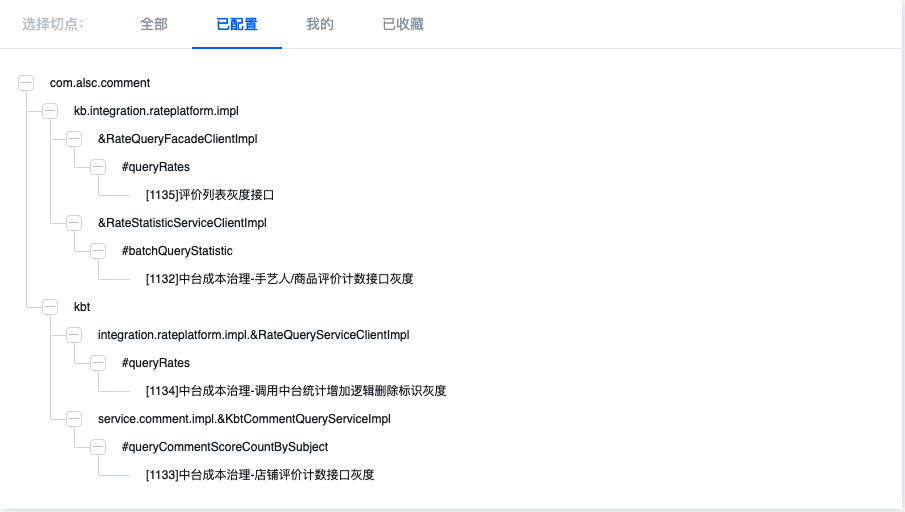The height and width of the screenshot is (512, 905).
Task: Collapse the &RateQueryFacadeClientImpl node
Action: coord(74,139)
